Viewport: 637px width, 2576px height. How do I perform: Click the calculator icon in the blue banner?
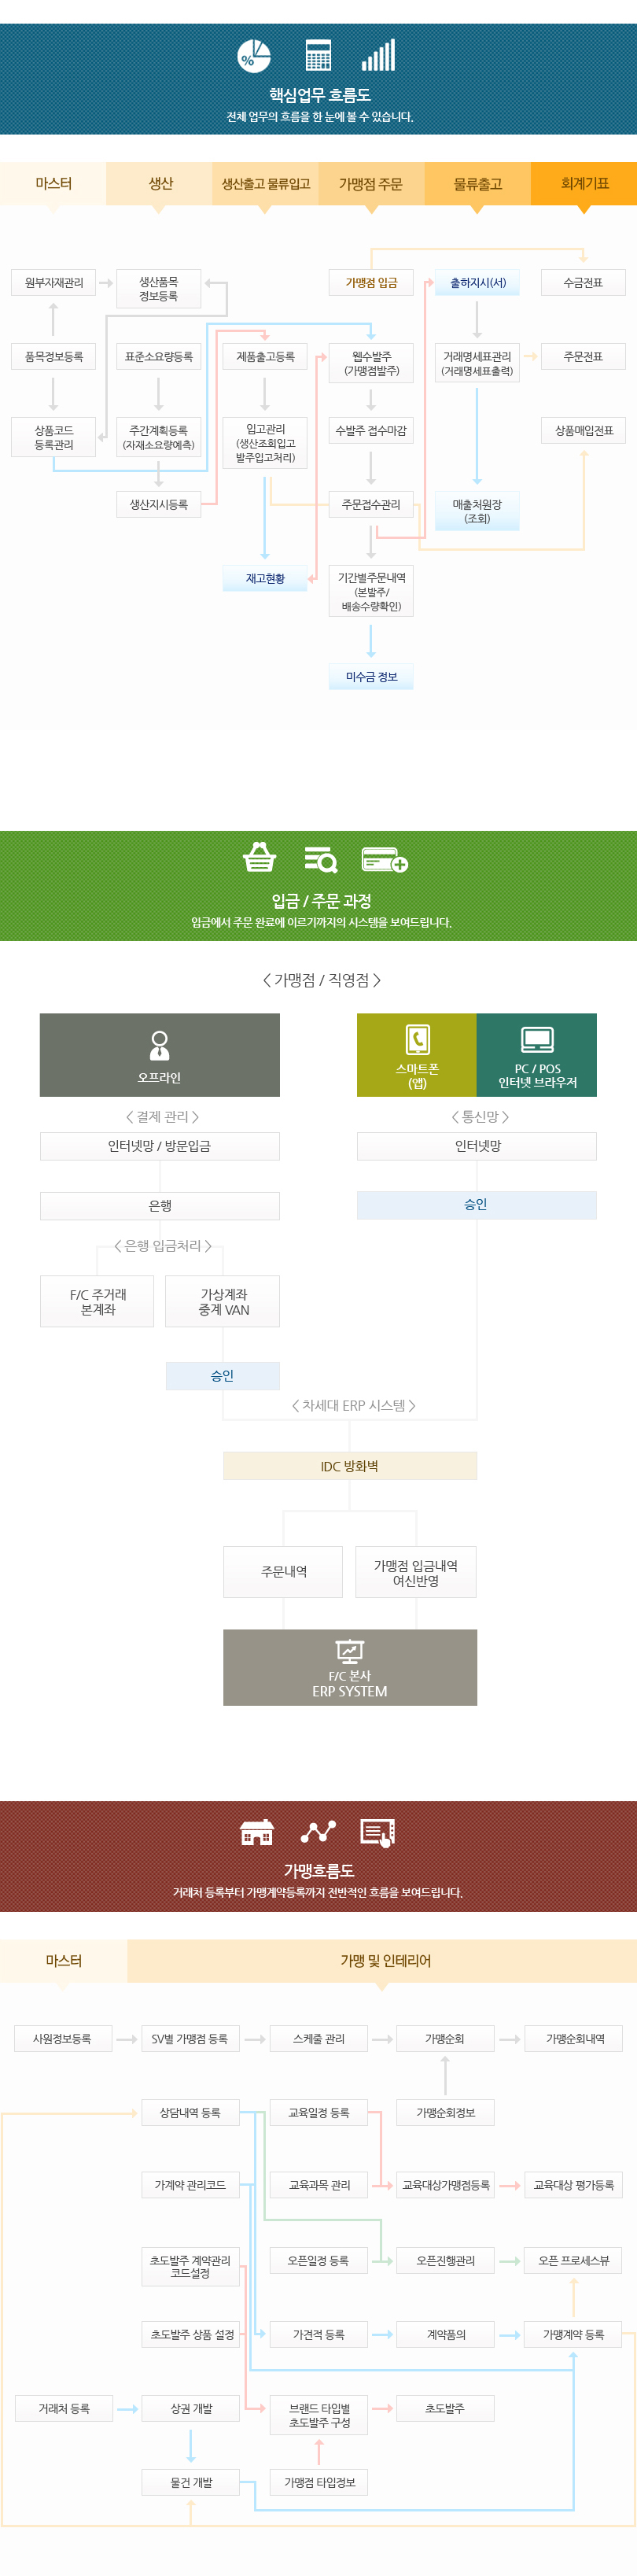point(318,56)
